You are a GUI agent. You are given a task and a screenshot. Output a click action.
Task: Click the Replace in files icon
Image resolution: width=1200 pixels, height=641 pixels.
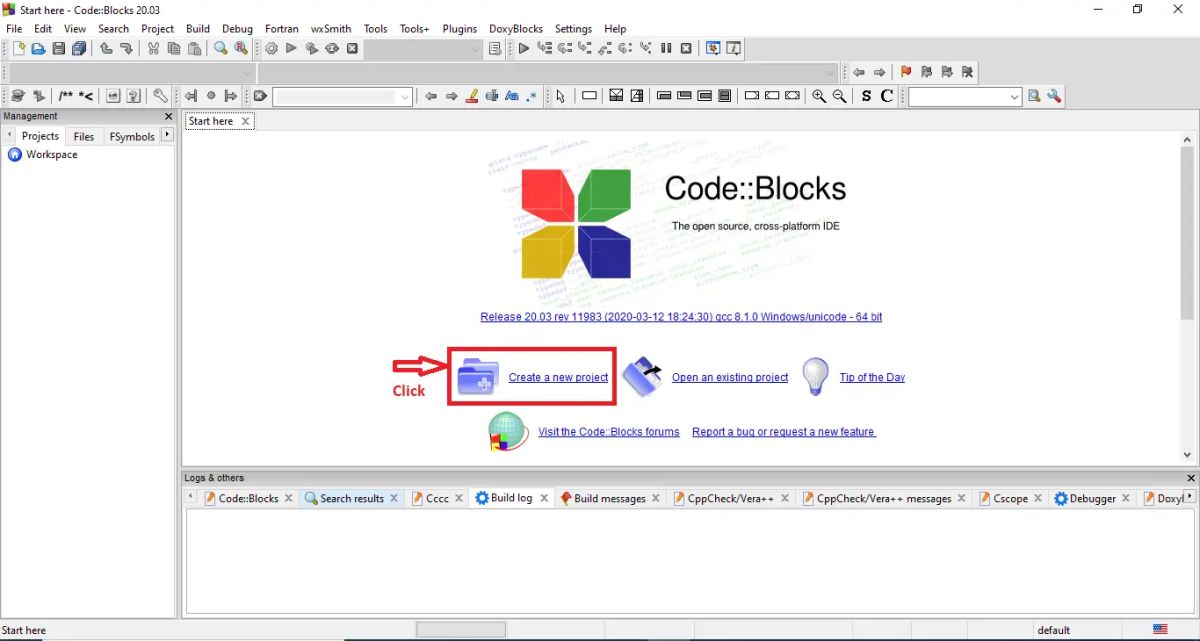click(x=240, y=48)
